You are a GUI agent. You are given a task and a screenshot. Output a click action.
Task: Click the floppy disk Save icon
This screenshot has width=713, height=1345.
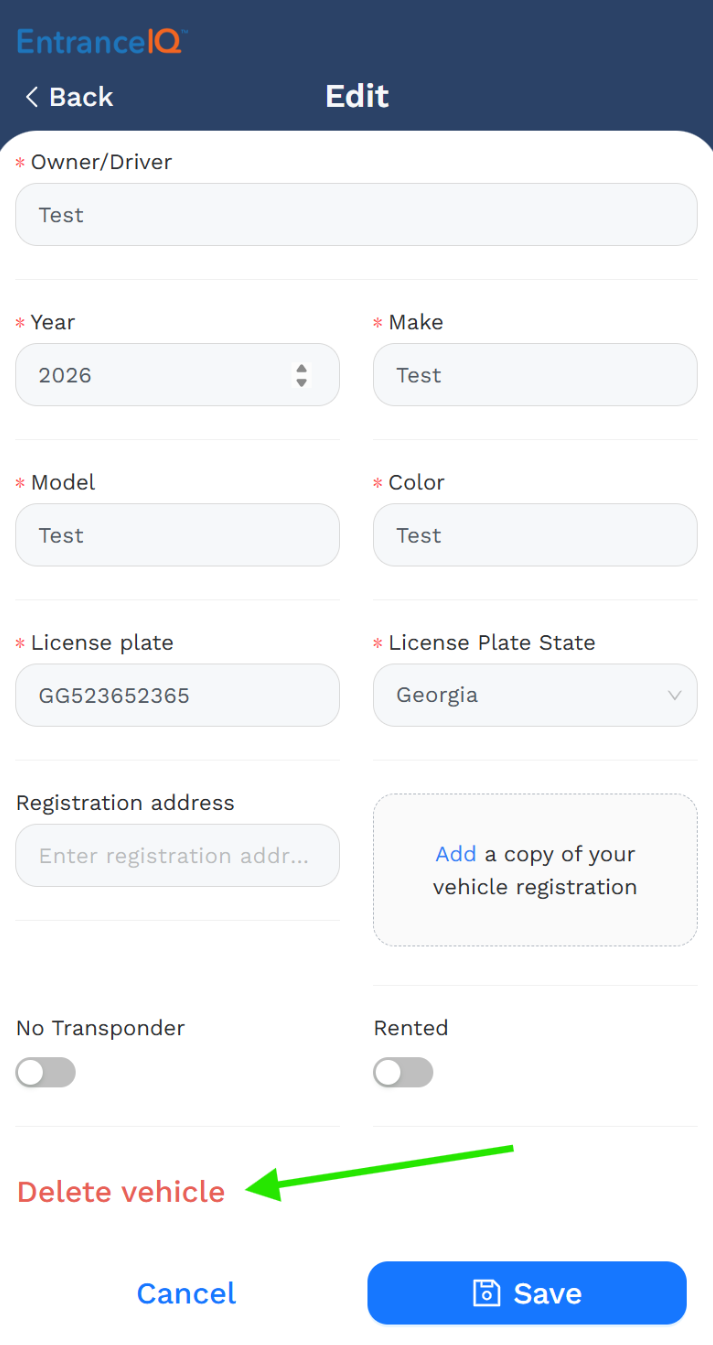[x=486, y=1293]
